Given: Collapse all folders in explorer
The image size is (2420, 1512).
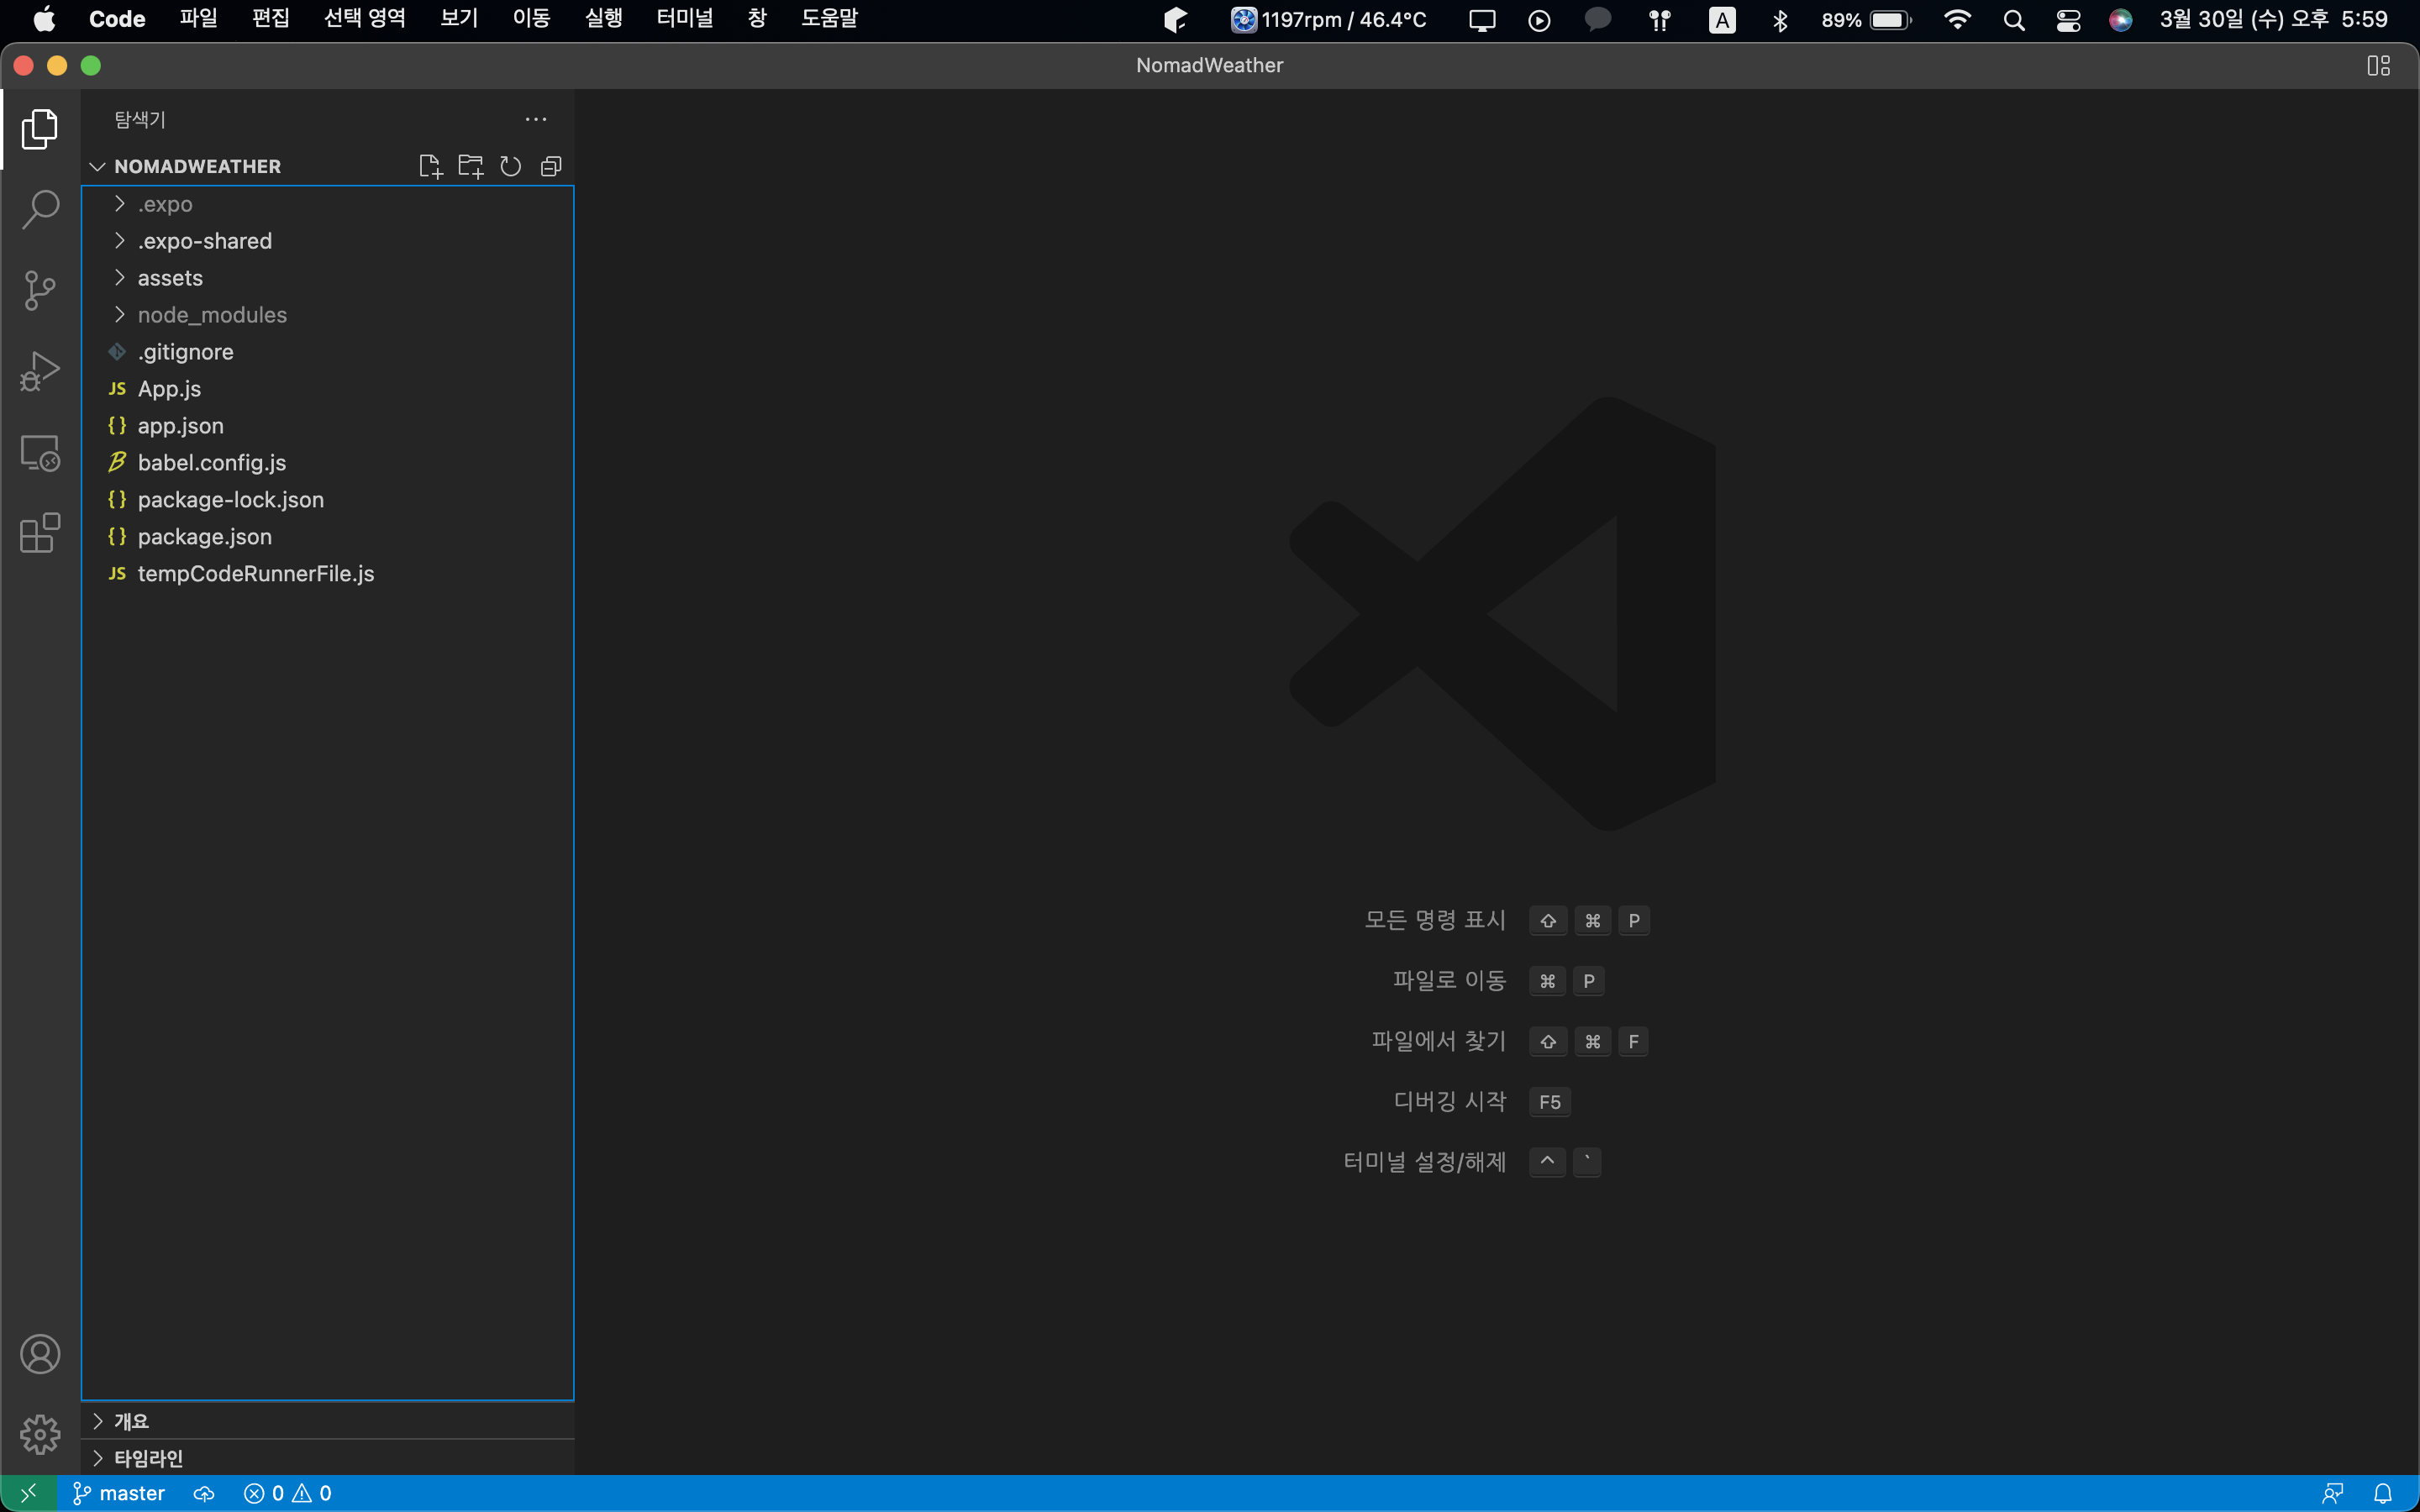Looking at the screenshot, I should click(551, 166).
